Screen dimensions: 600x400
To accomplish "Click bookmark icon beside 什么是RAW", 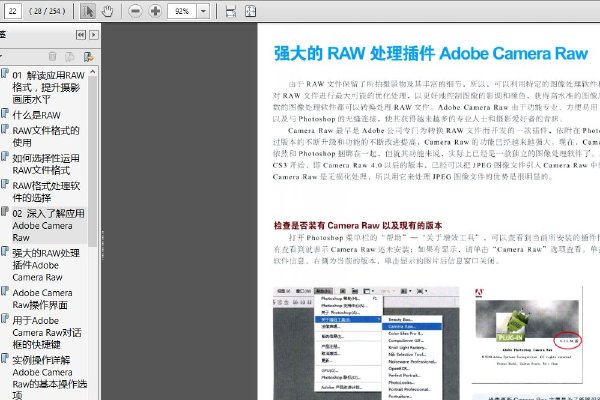I will (x=5, y=113).
